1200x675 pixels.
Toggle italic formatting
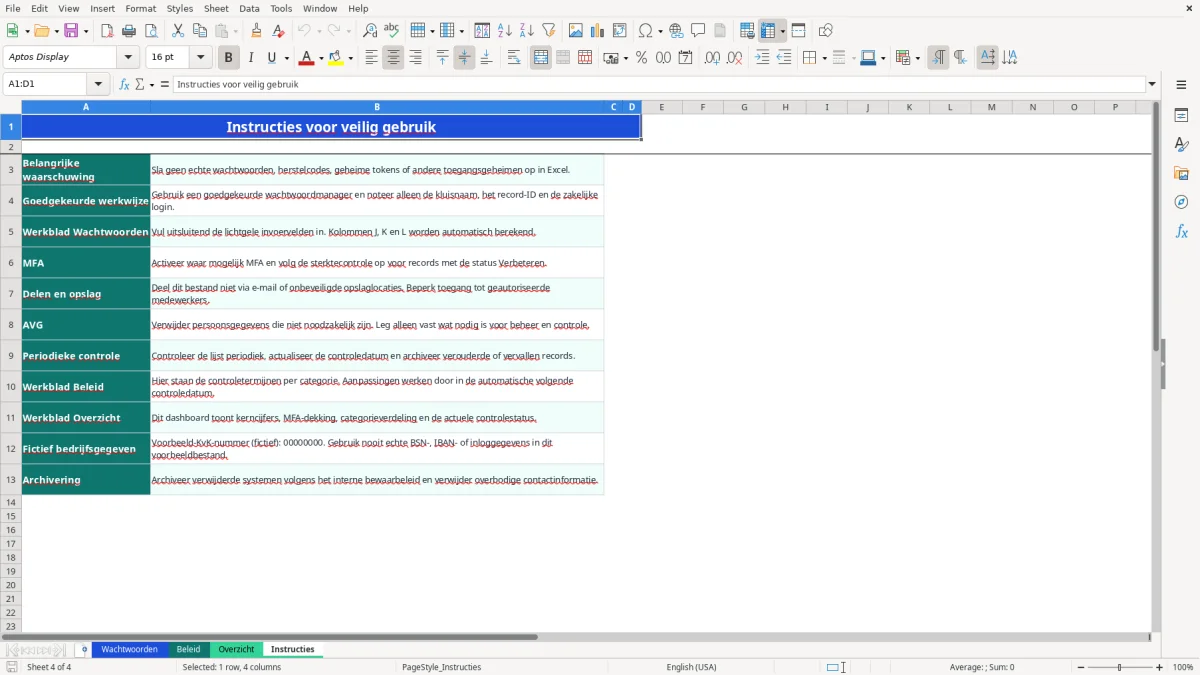pyautogui.click(x=251, y=58)
